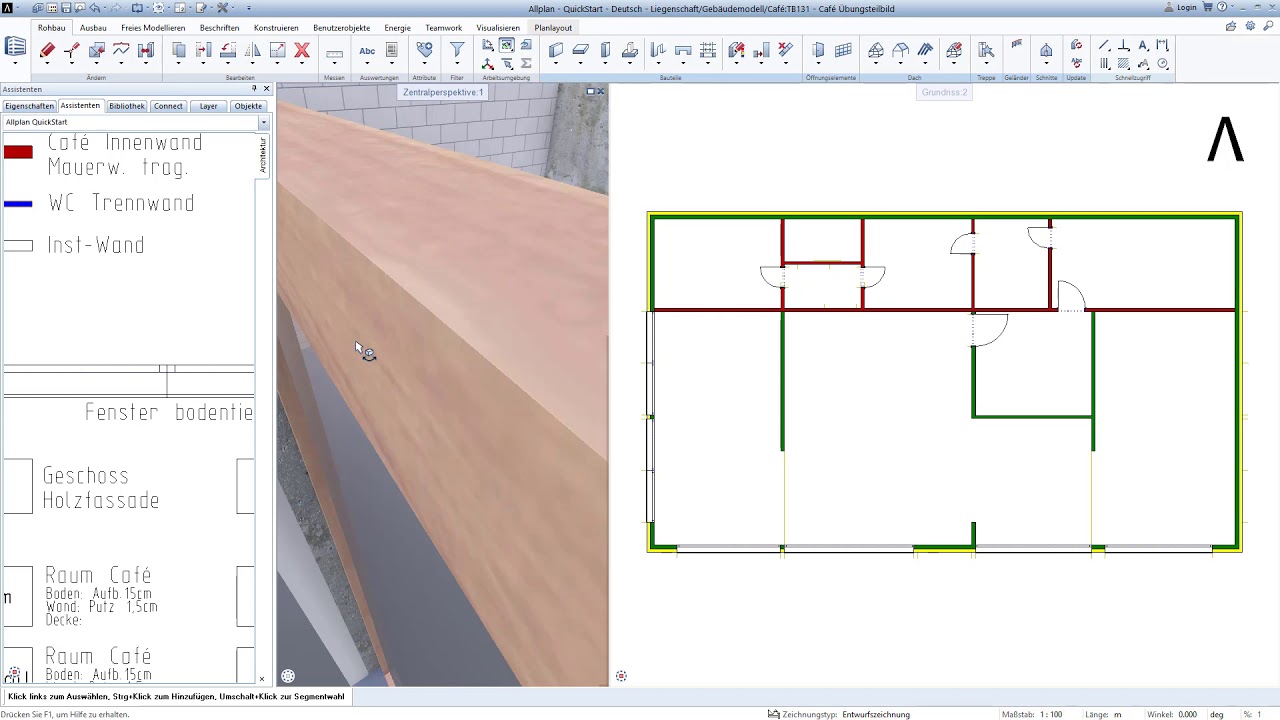Click the copy elements icon
This screenshot has height=720, width=1280.
tap(179, 50)
